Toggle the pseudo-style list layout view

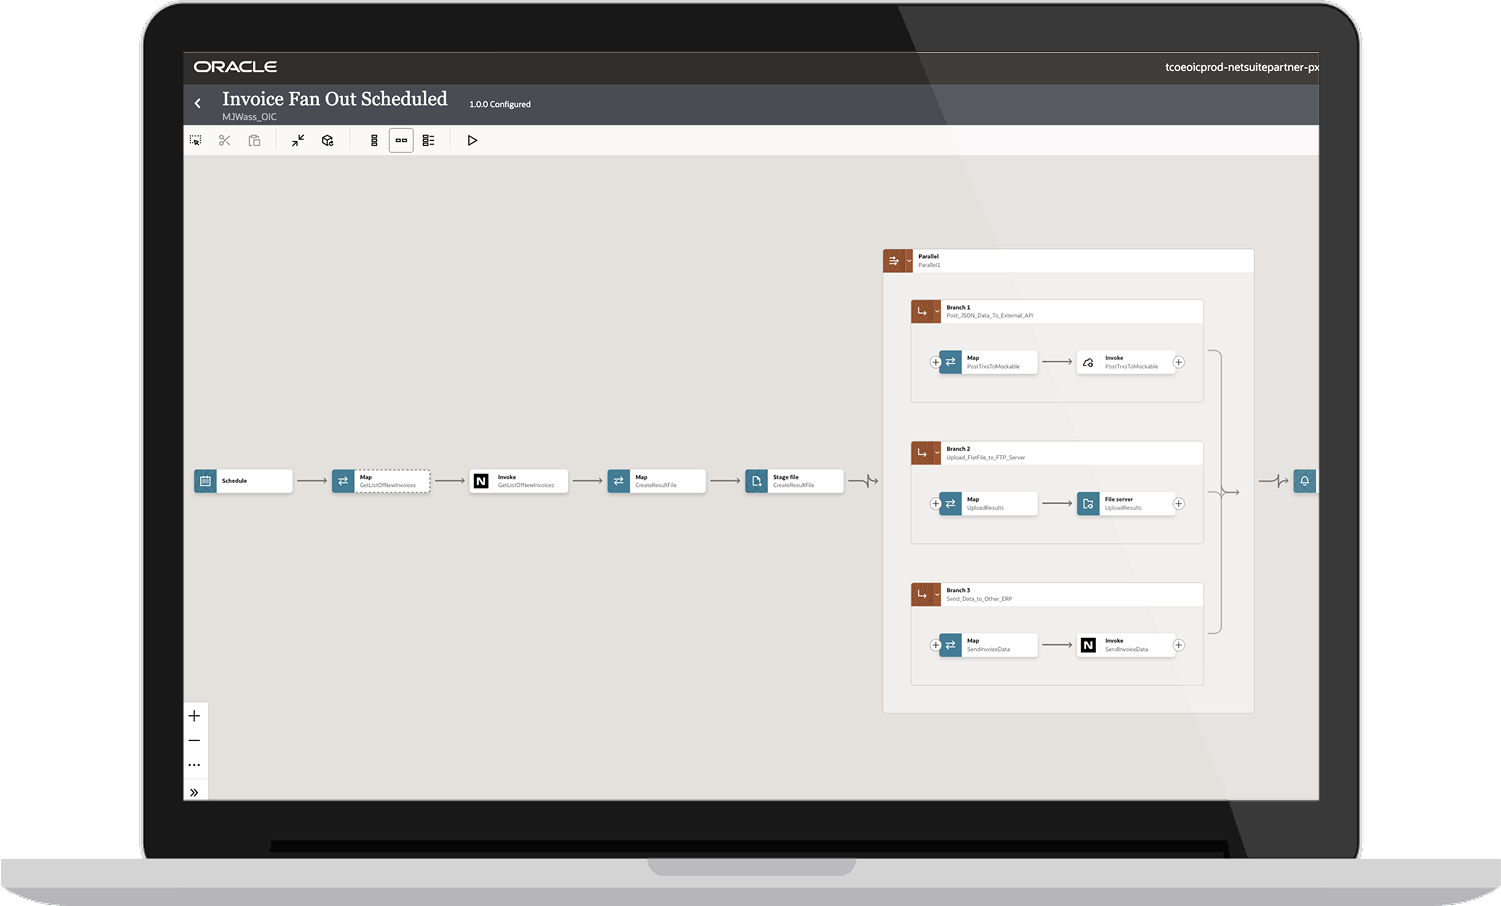[428, 141]
